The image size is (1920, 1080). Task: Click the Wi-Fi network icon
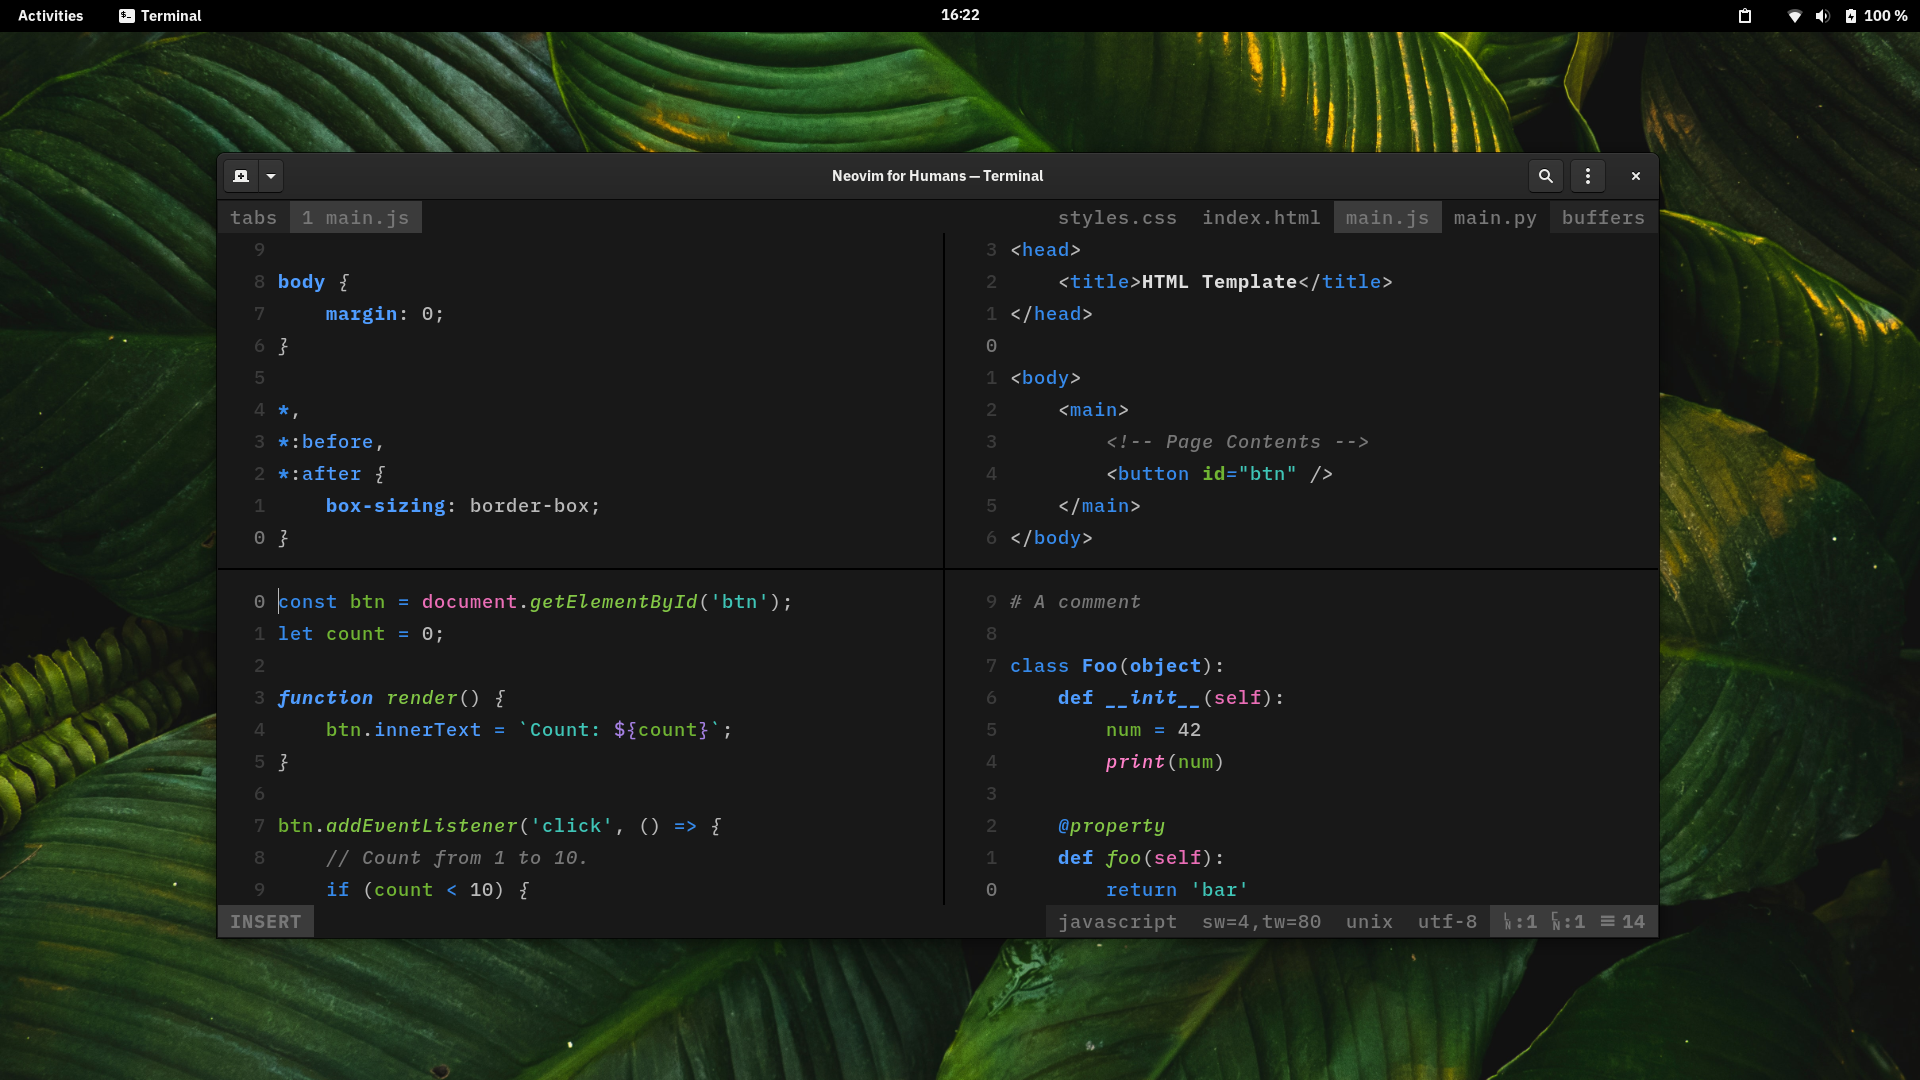coord(1794,16)
